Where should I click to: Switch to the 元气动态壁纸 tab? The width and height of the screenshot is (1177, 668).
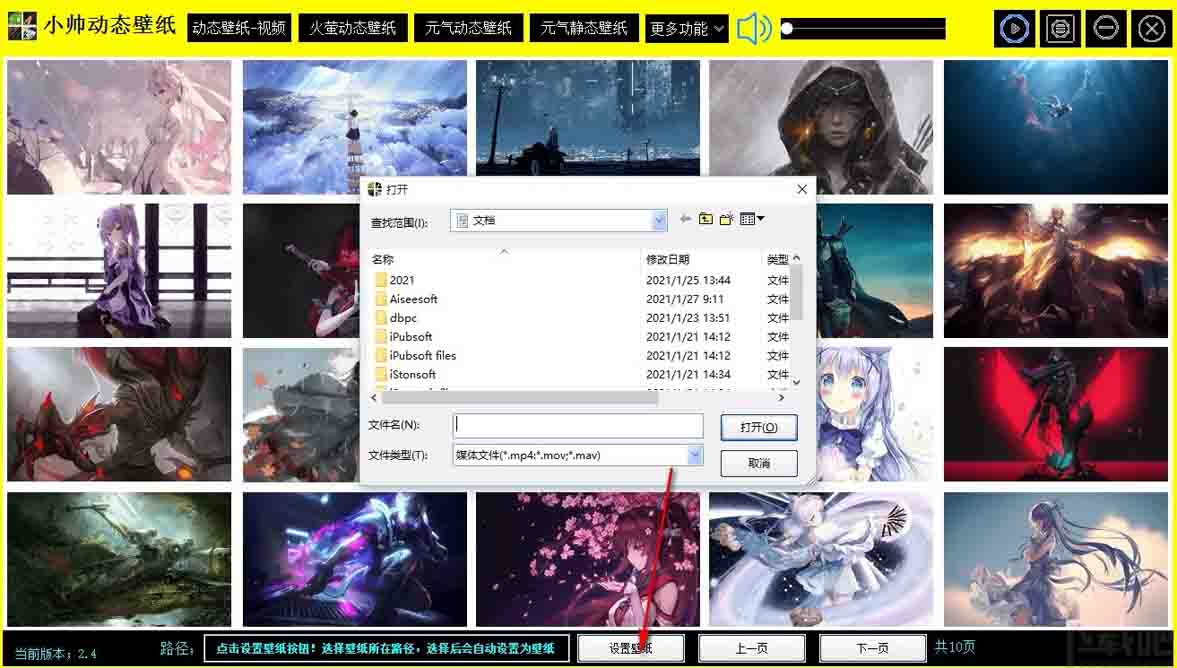pyautogui.click(x=468, y=29)
